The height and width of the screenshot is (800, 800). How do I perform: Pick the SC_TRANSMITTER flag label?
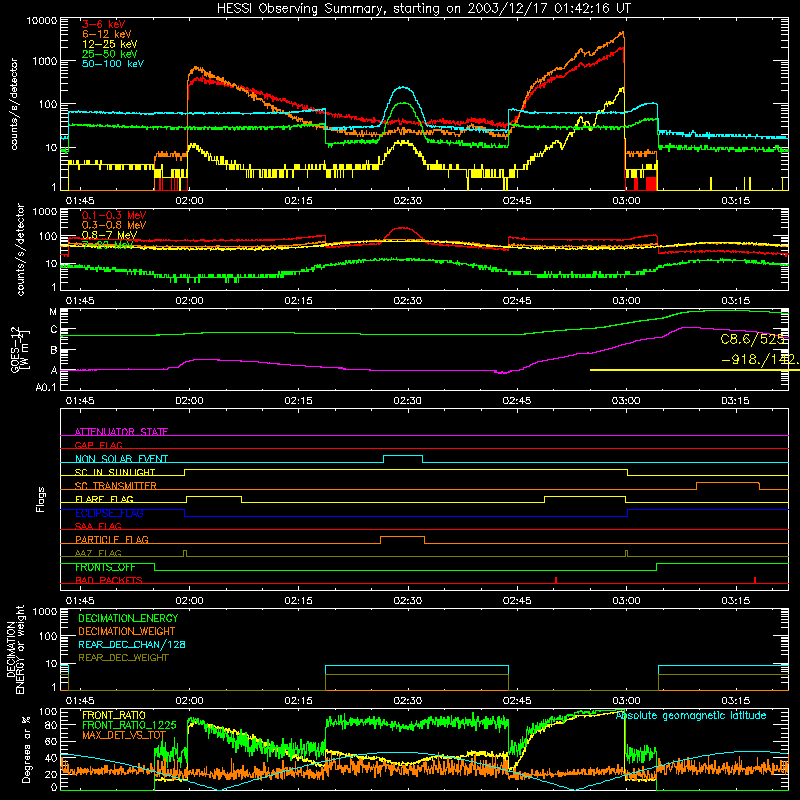coord(116,486)
